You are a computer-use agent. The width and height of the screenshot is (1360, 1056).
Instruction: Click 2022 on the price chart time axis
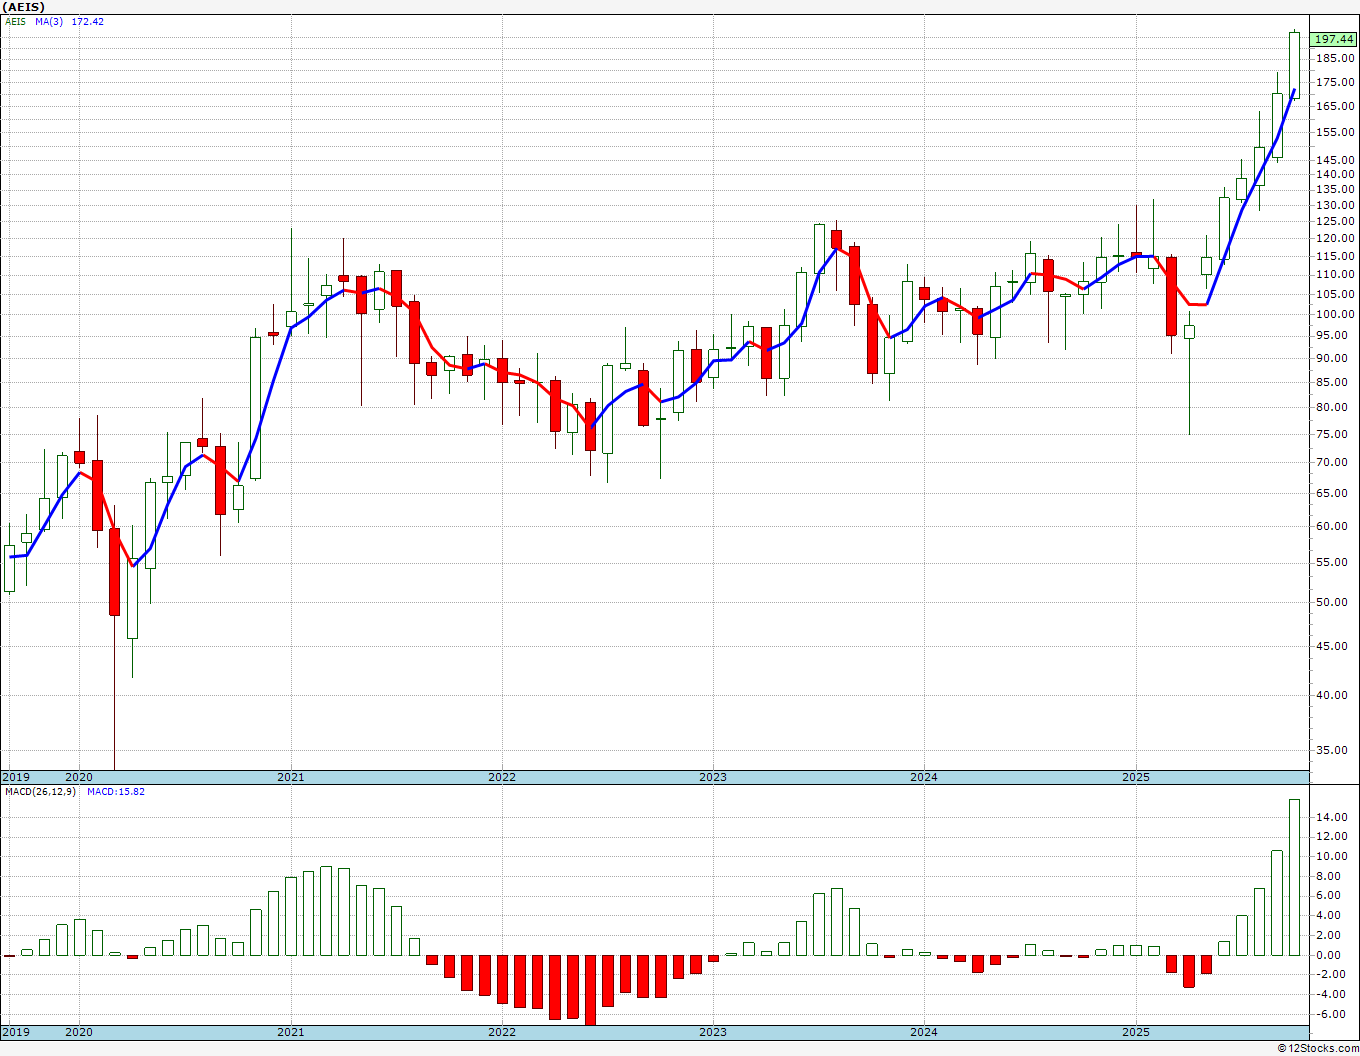(502, 777)
